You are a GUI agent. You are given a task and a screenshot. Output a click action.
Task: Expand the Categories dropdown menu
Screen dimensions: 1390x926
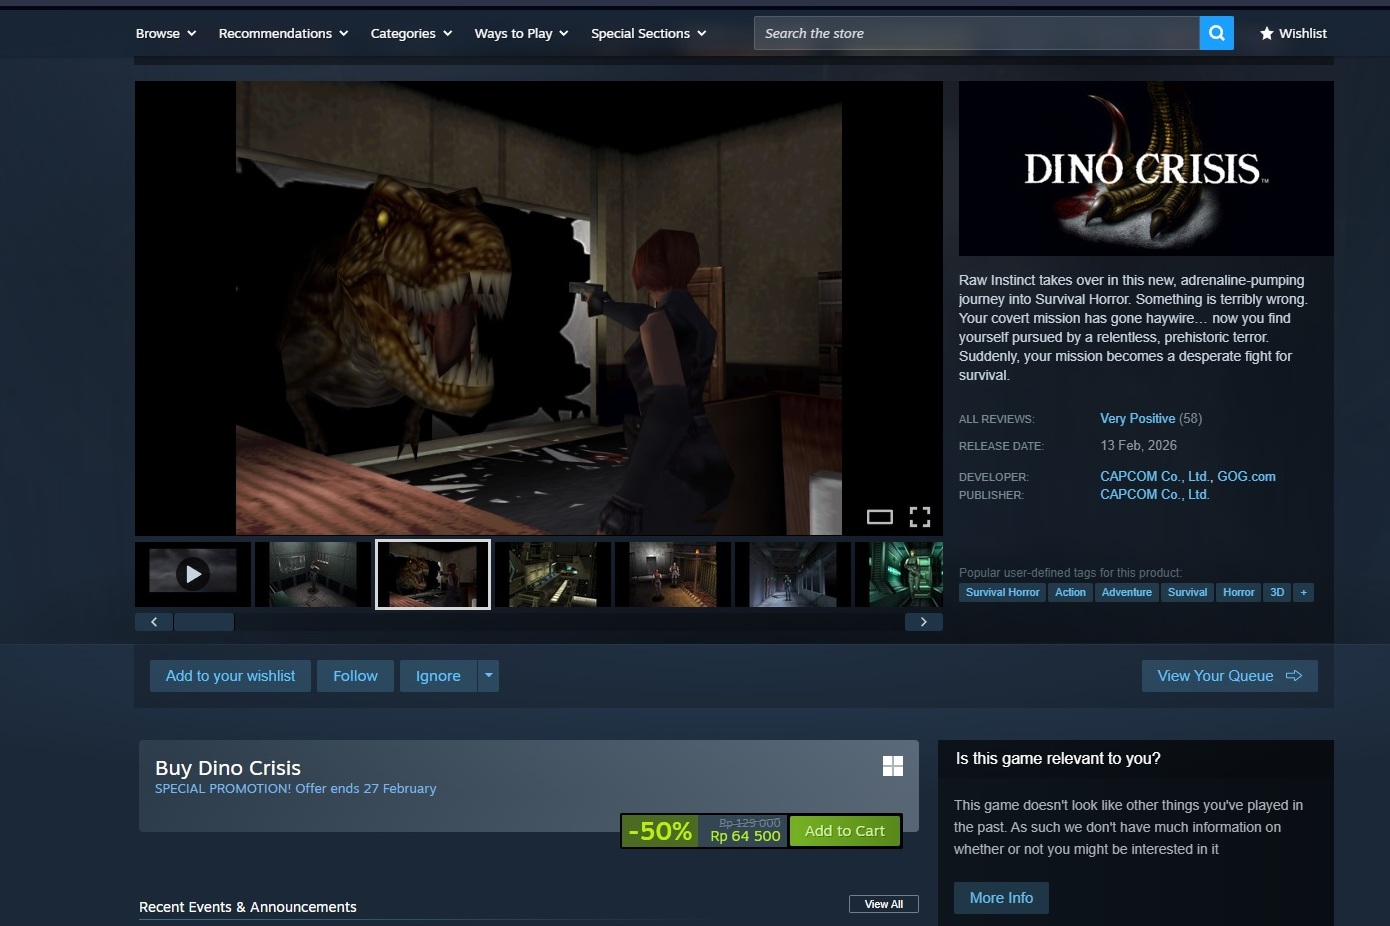pos(411,34)
